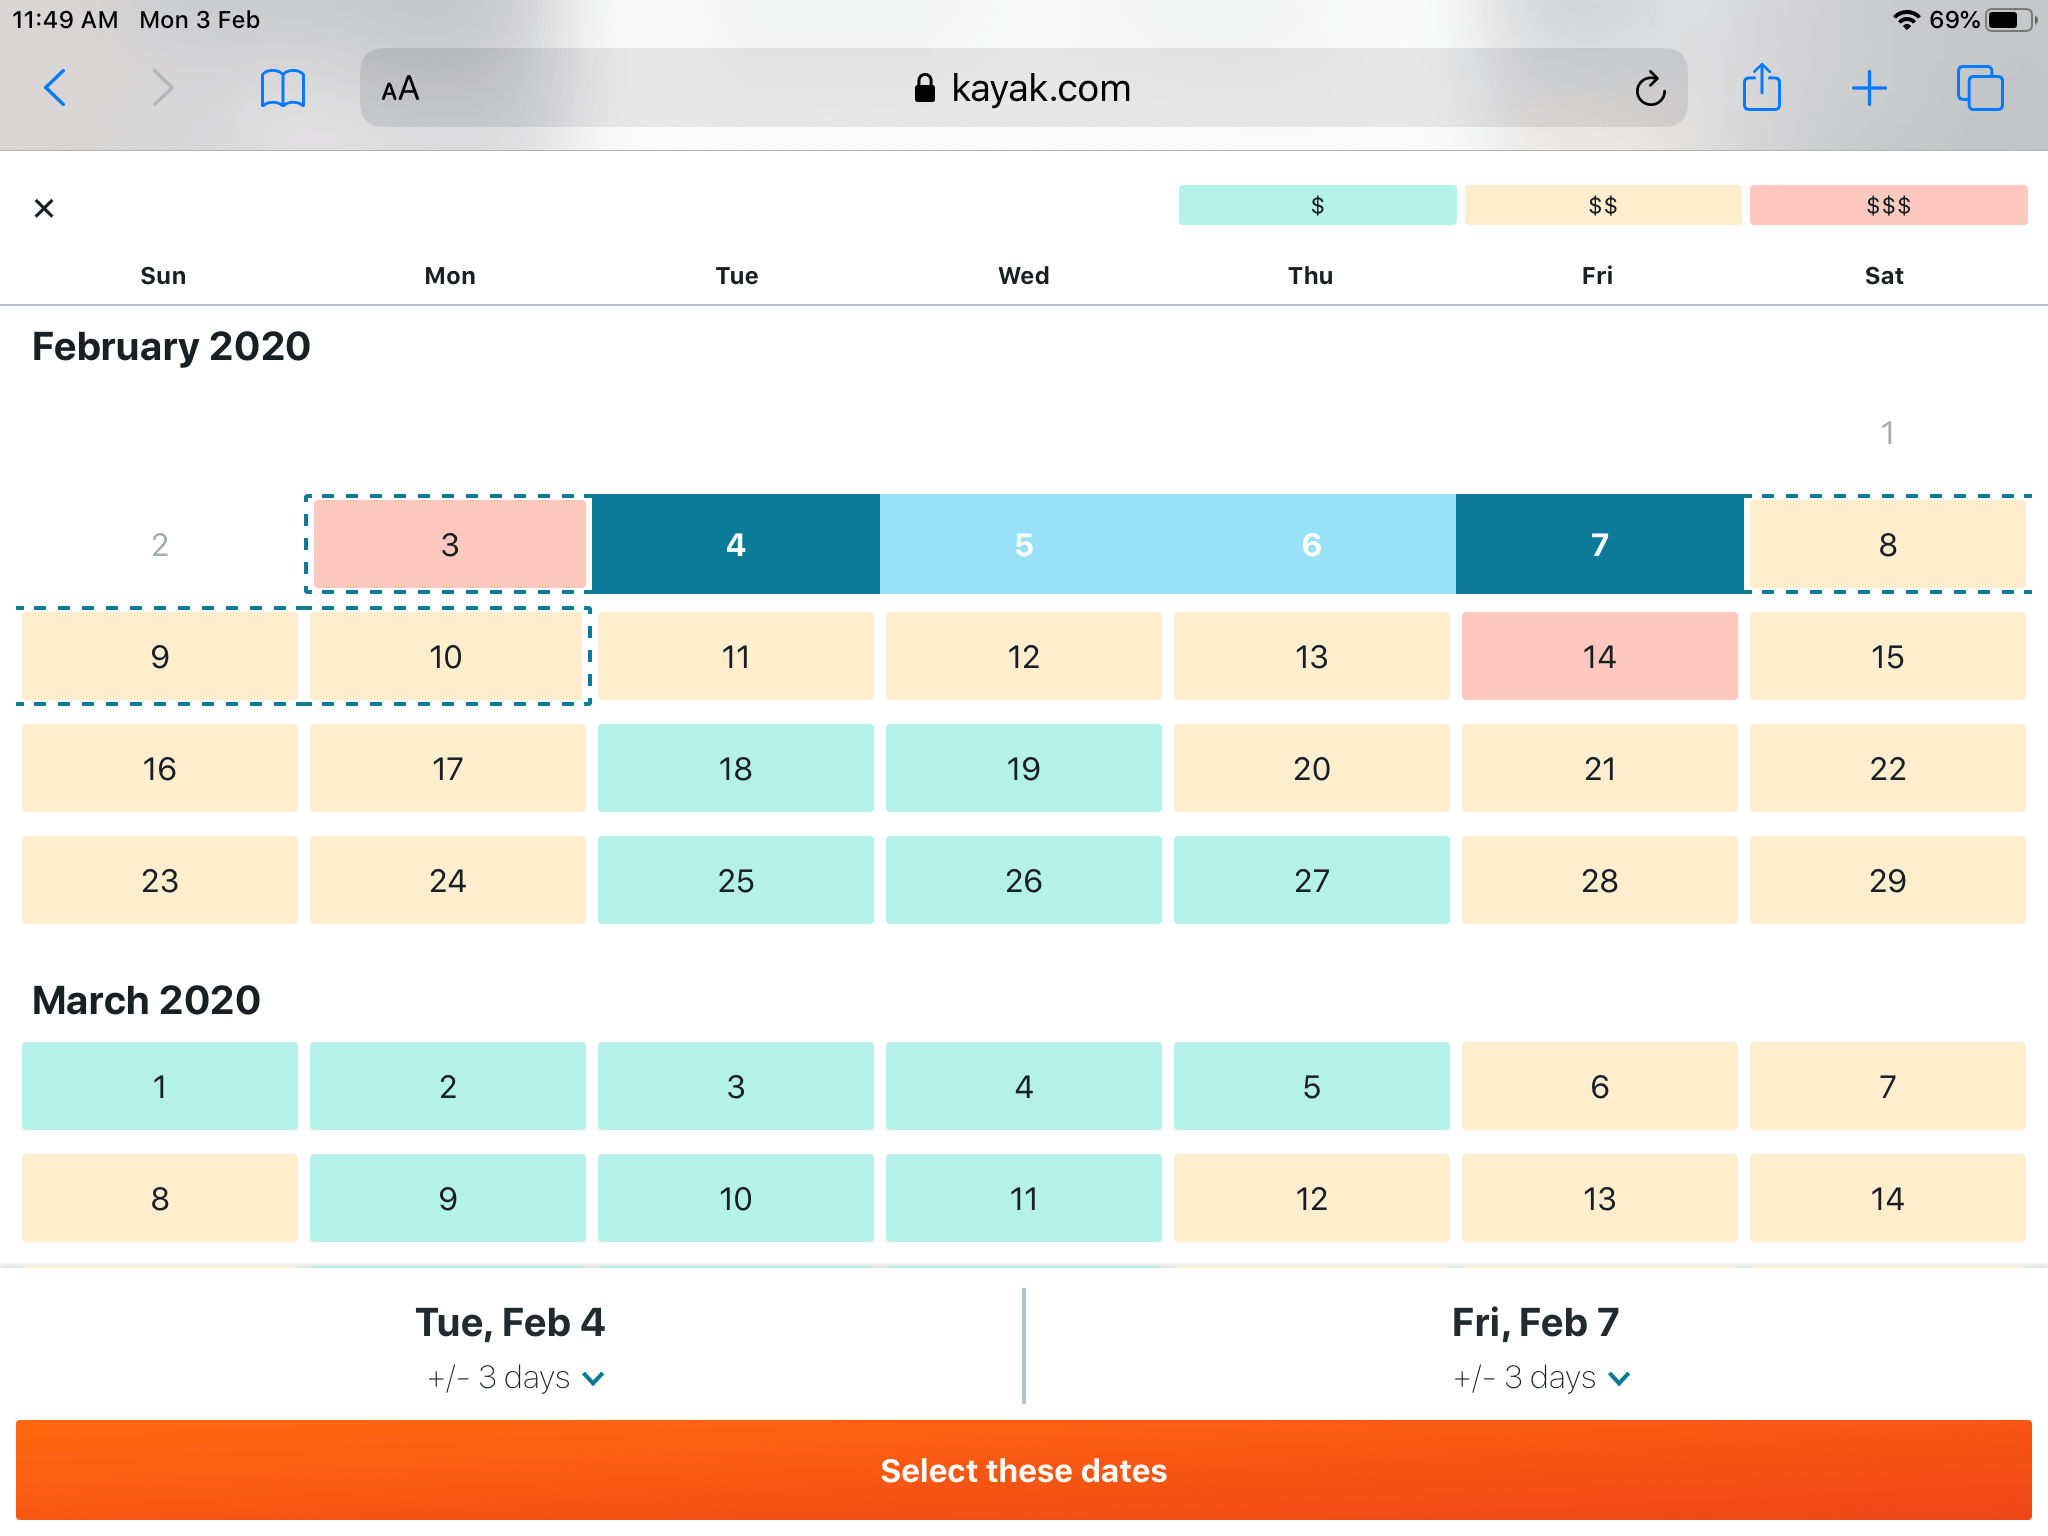Choose March 9 in calendar
Screen dimensions: 2048x1536
pyautogui.click(x=447, y=1198)
